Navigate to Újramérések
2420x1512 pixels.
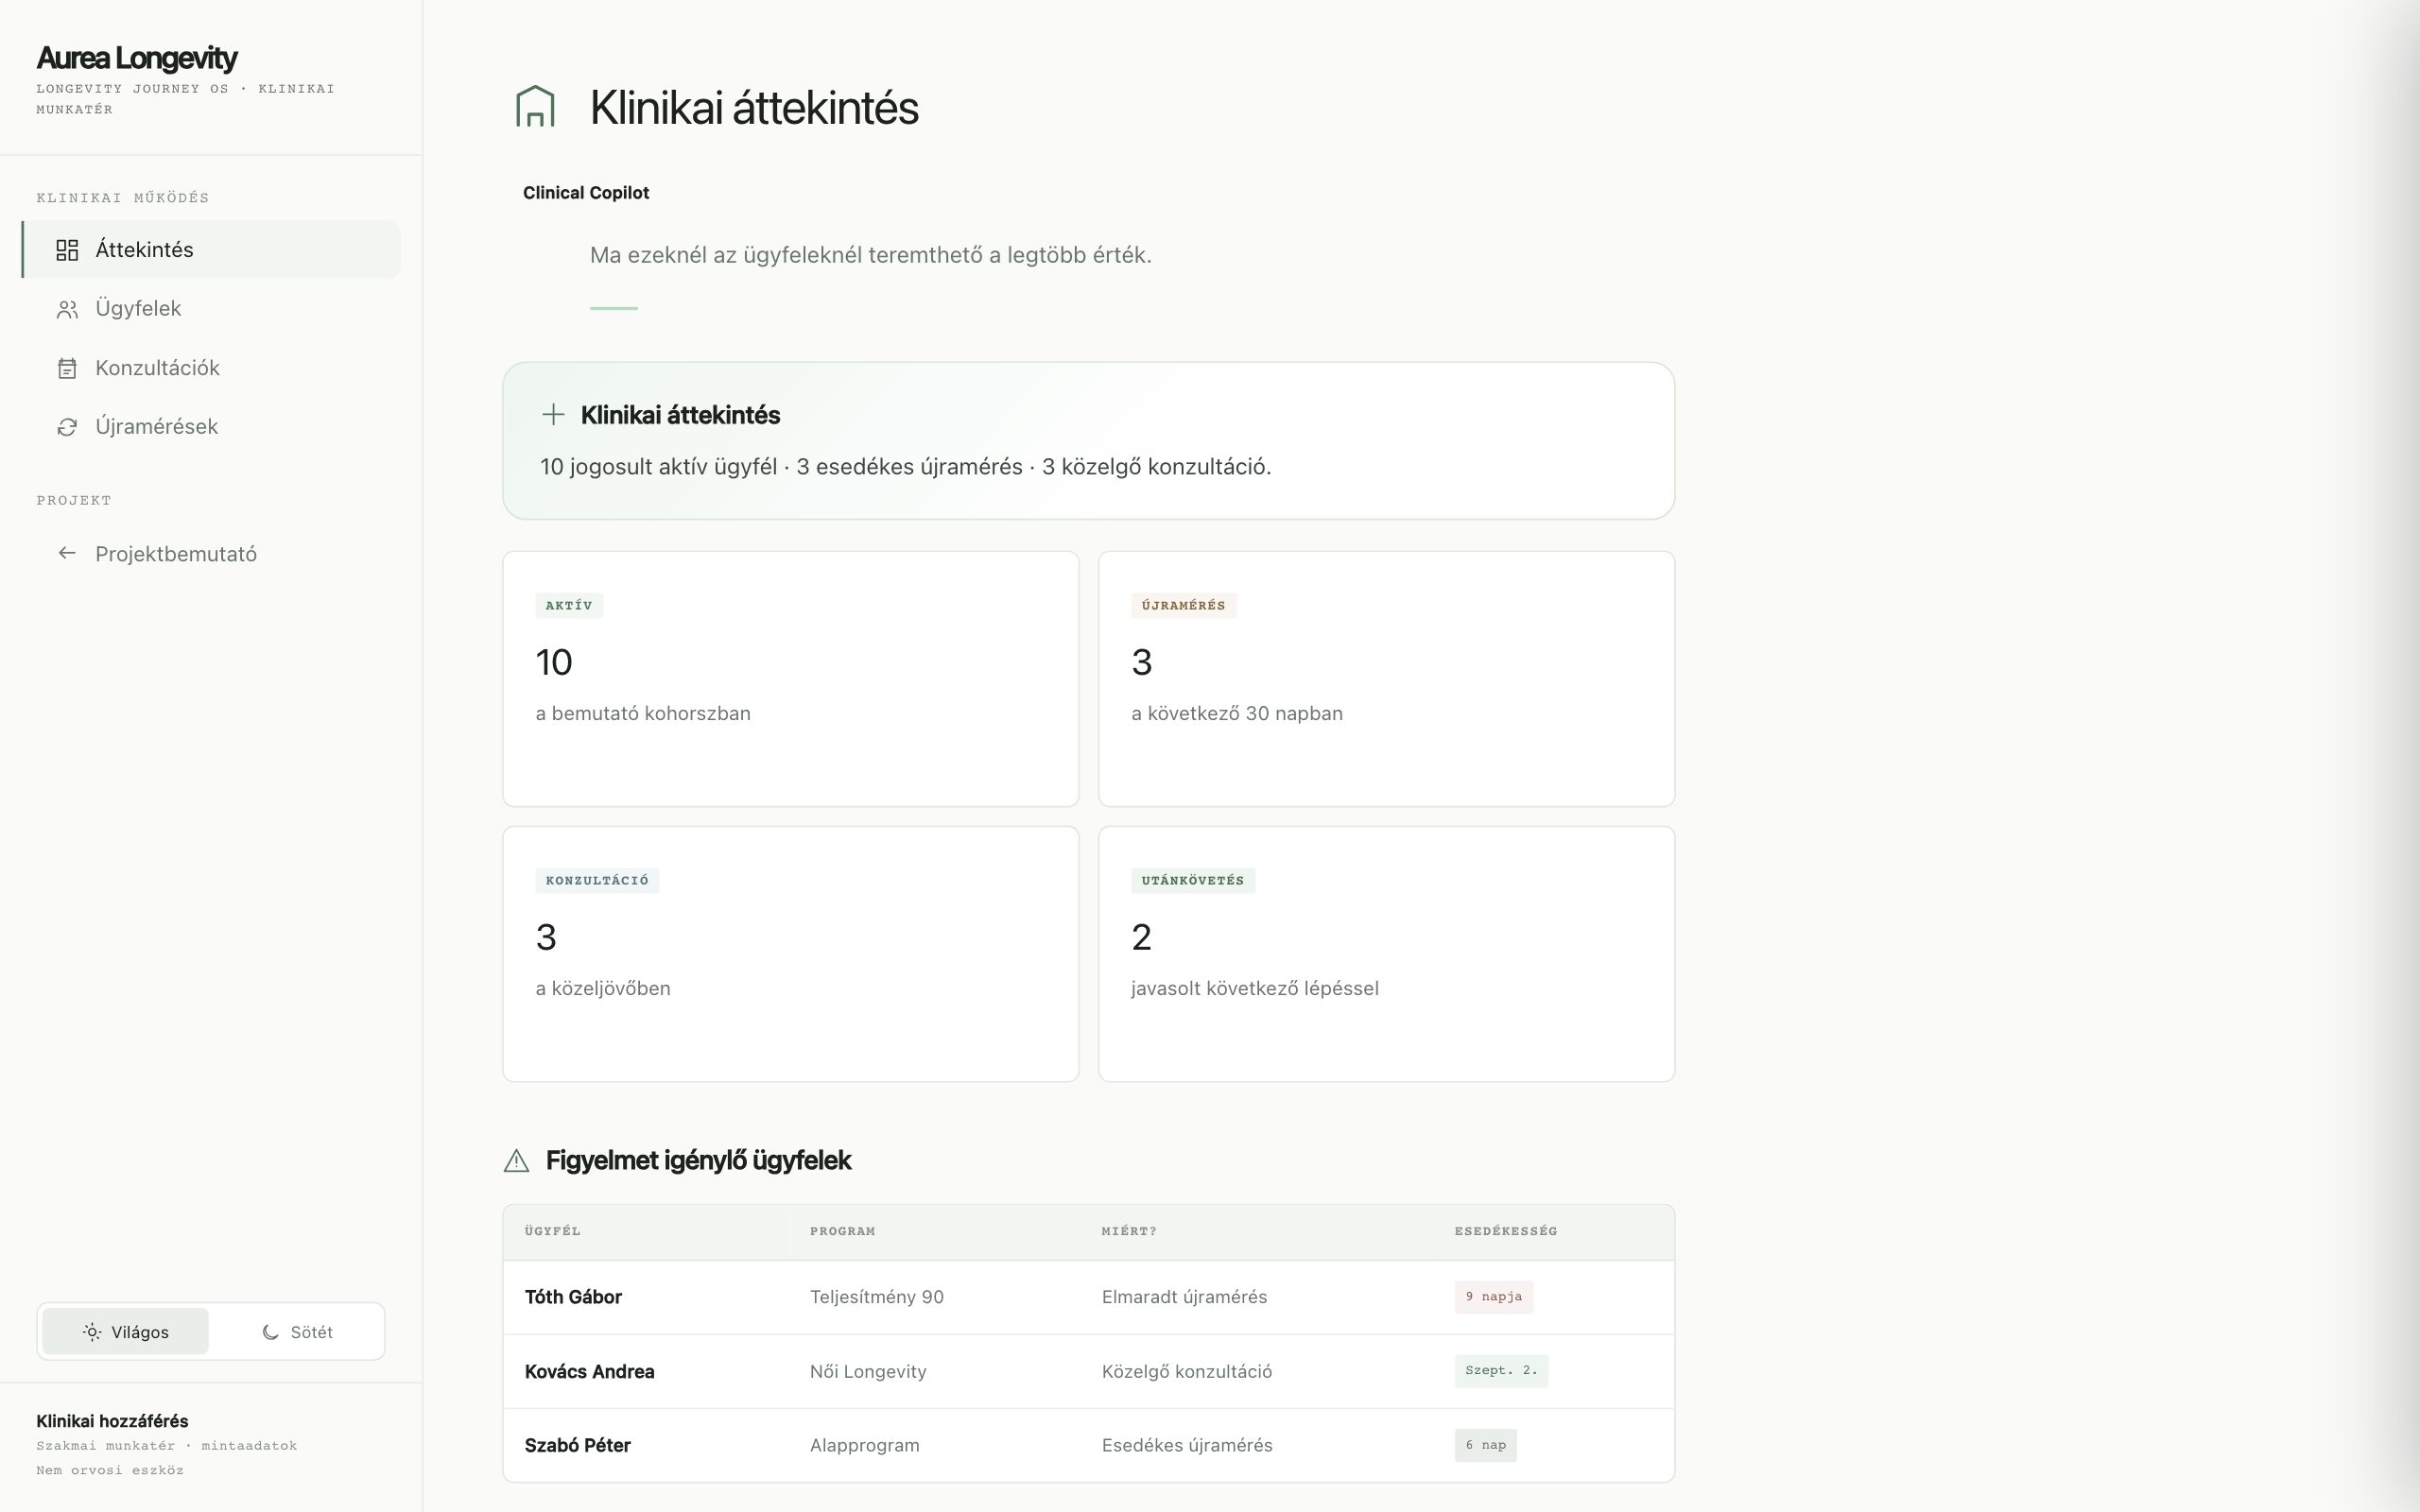click(211, 427)
